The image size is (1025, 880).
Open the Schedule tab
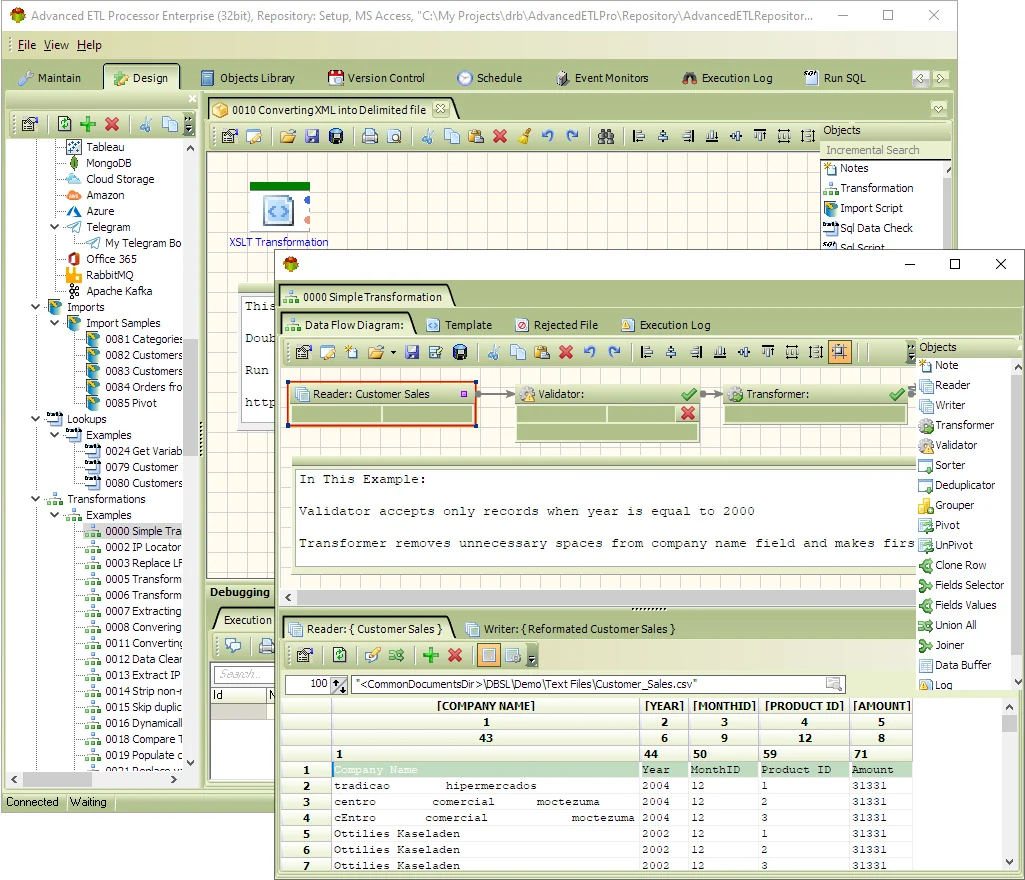pos(490,78)
